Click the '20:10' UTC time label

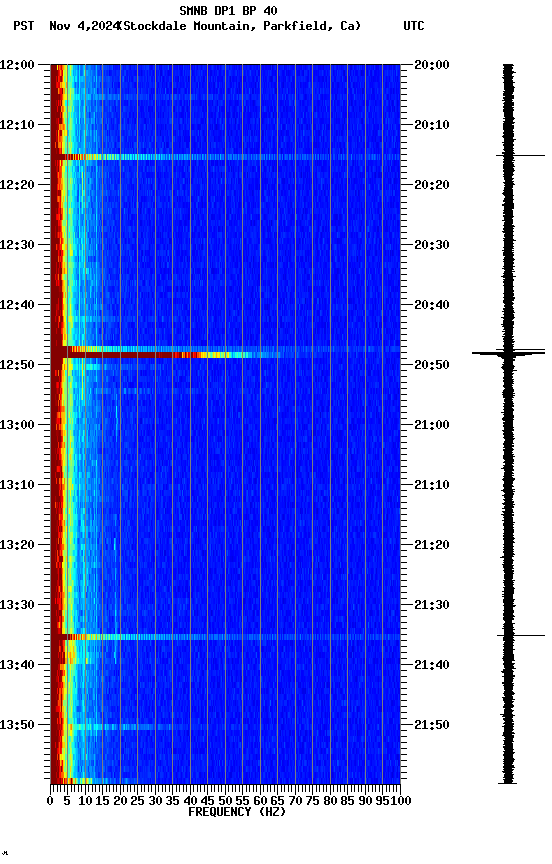432,125
